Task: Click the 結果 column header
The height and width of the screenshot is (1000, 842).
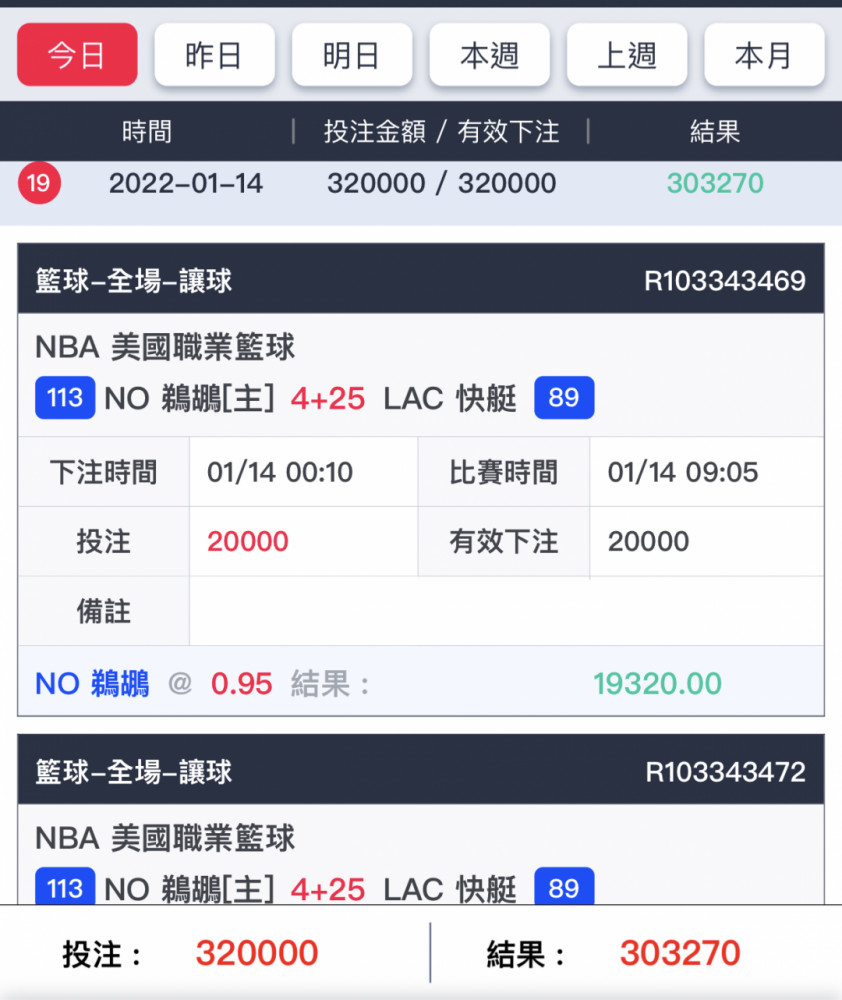Action: click(715, 131)
